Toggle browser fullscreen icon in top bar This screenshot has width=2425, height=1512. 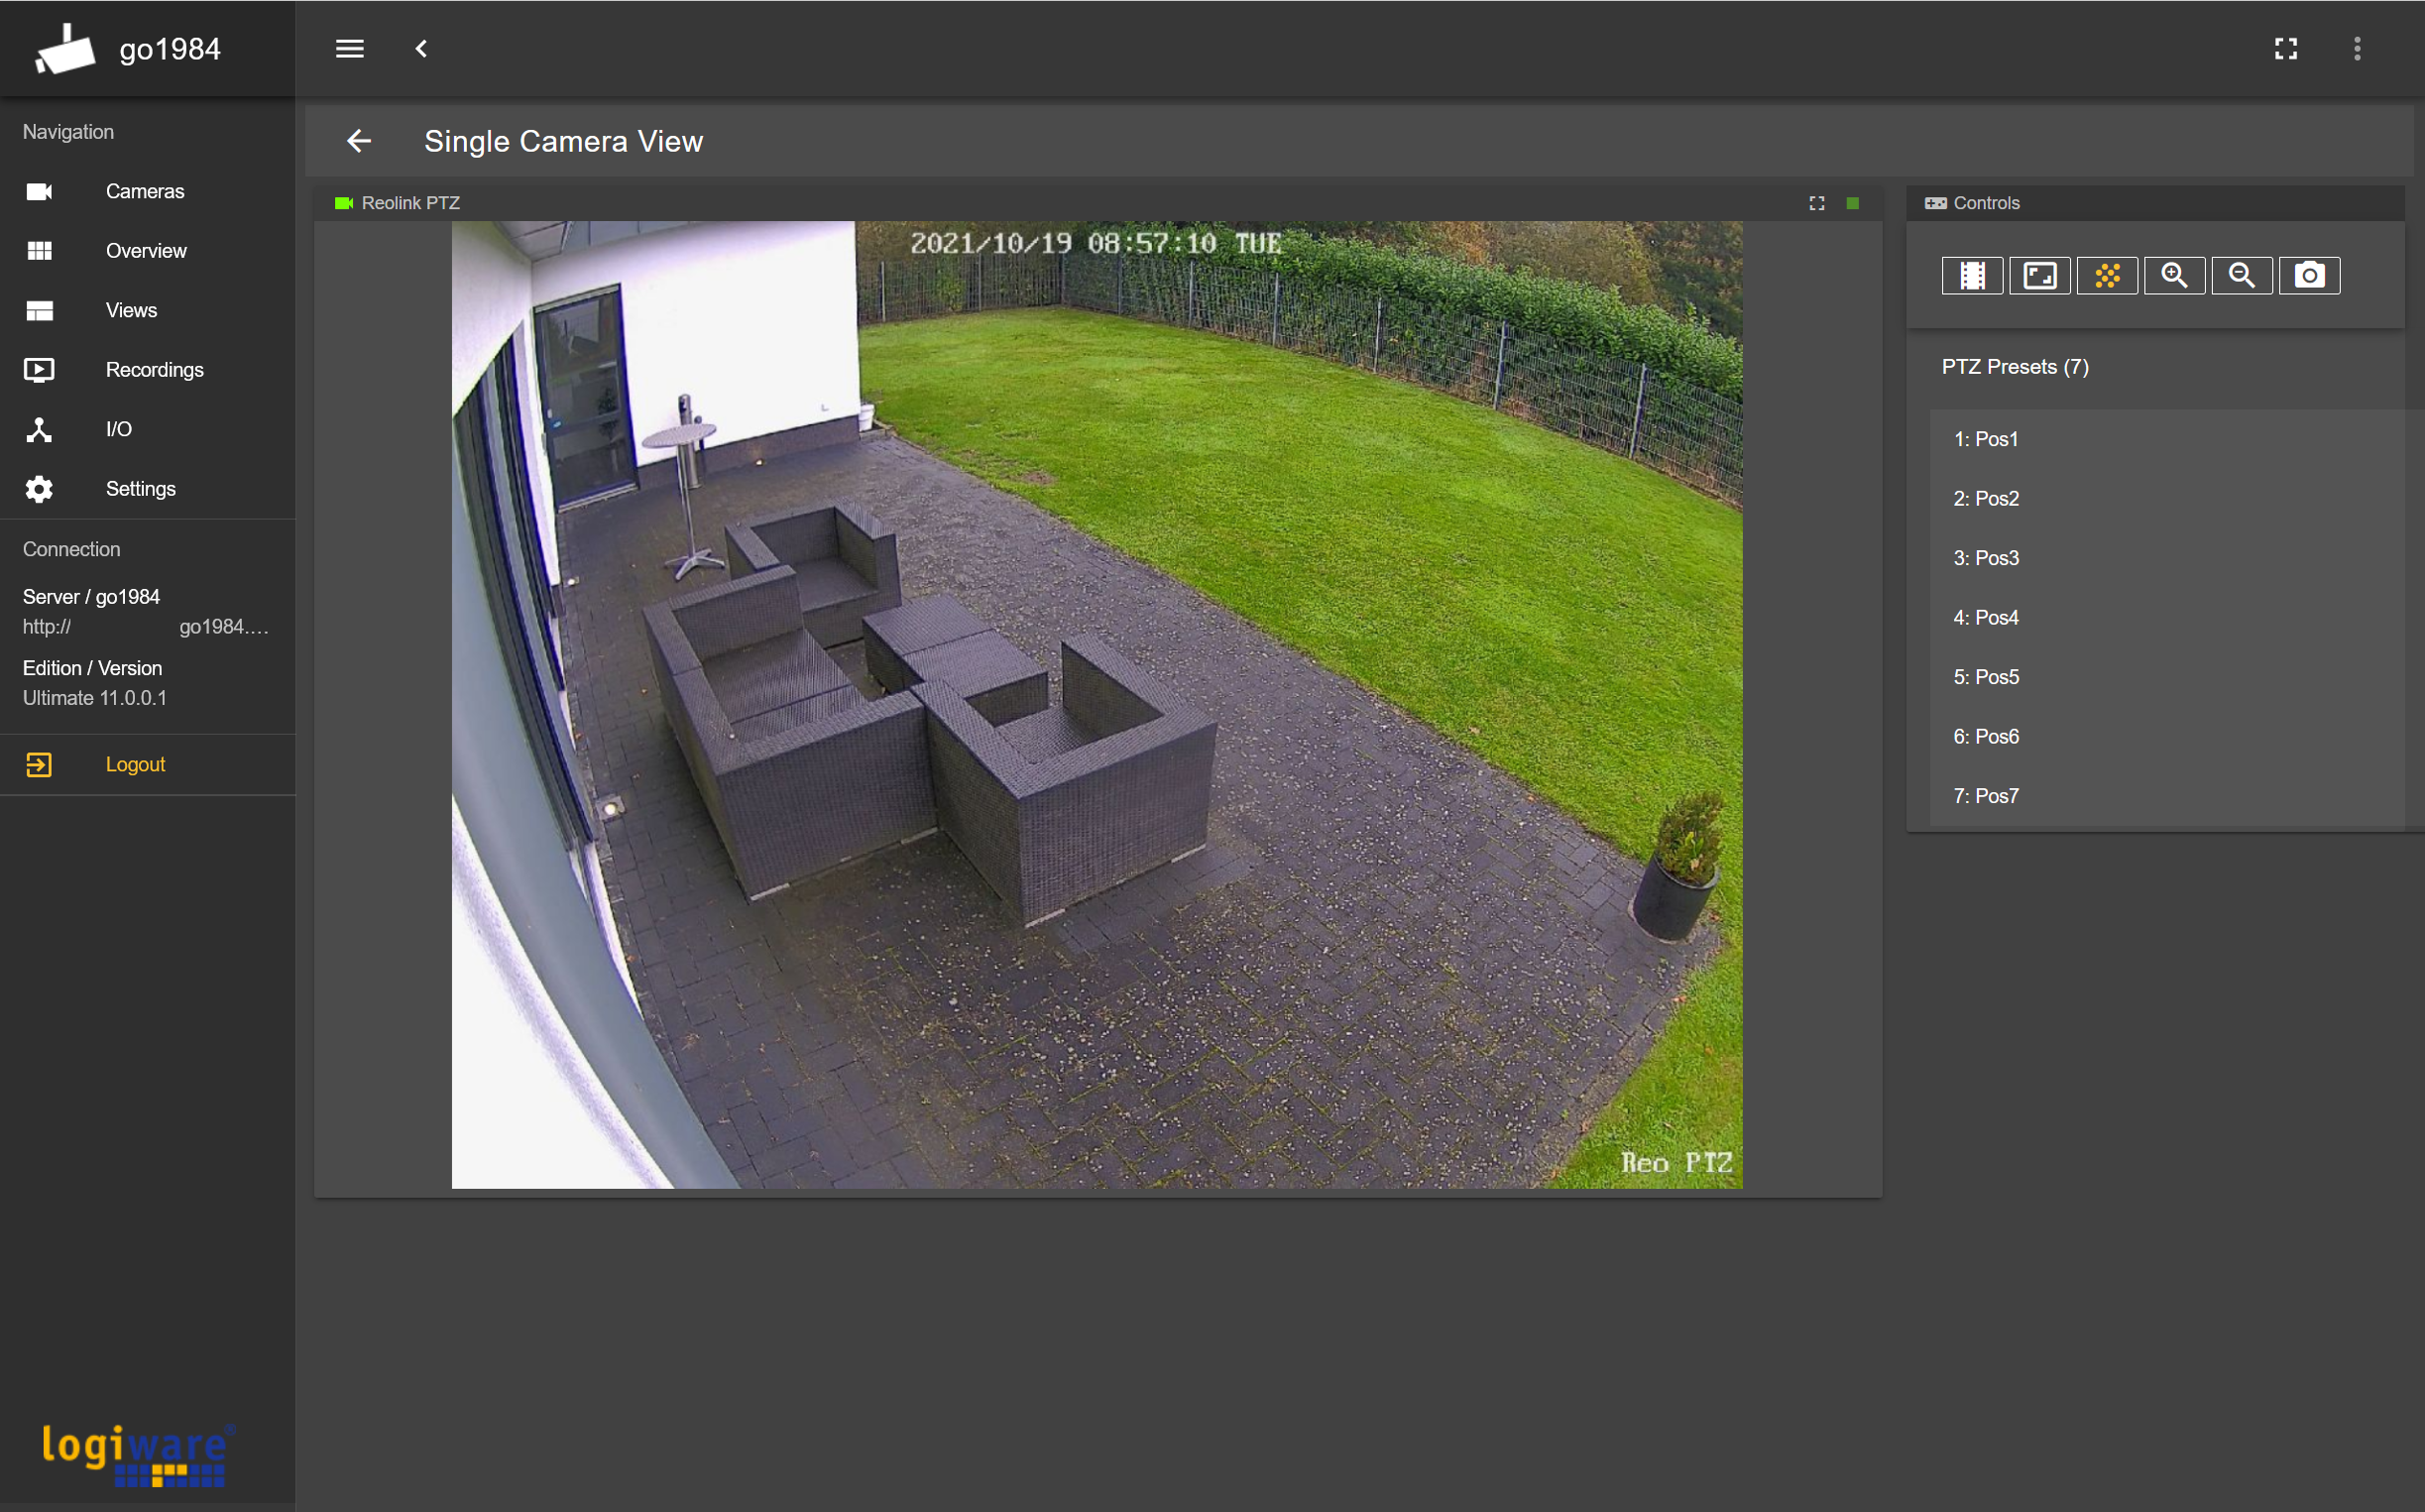(2286, 49)
